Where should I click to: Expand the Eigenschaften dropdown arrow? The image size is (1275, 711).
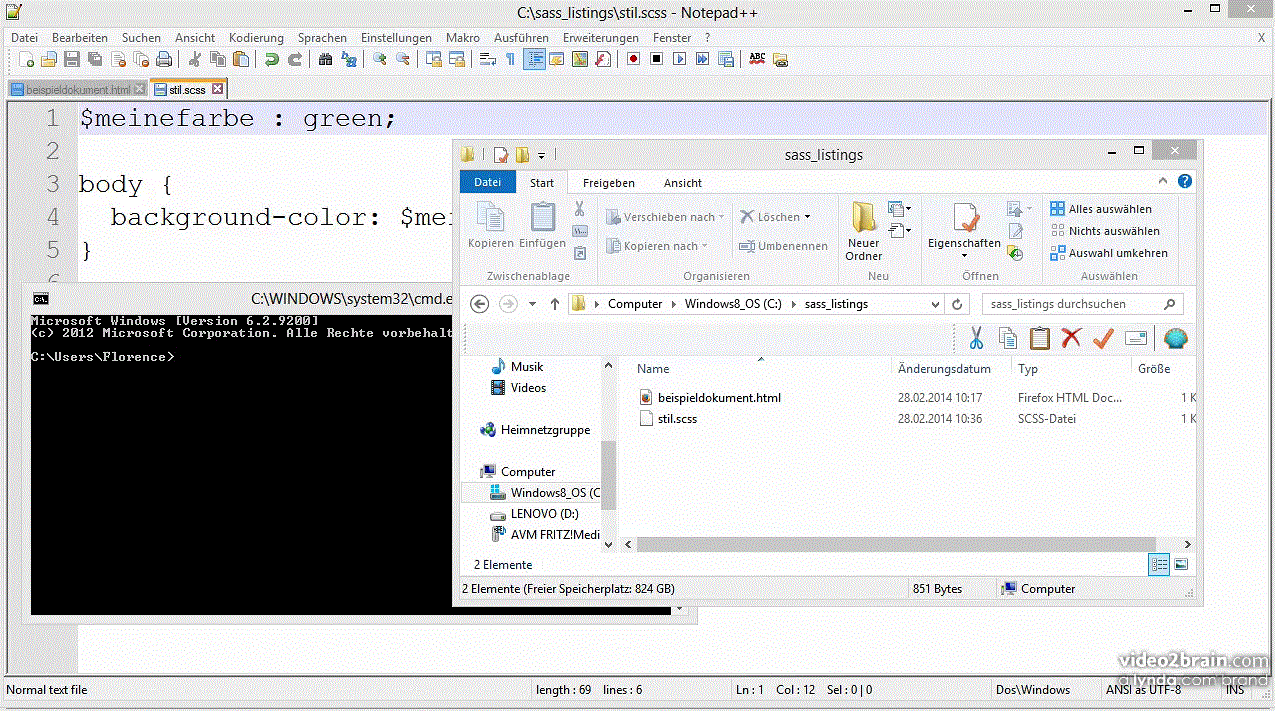(x=964, y=256)
